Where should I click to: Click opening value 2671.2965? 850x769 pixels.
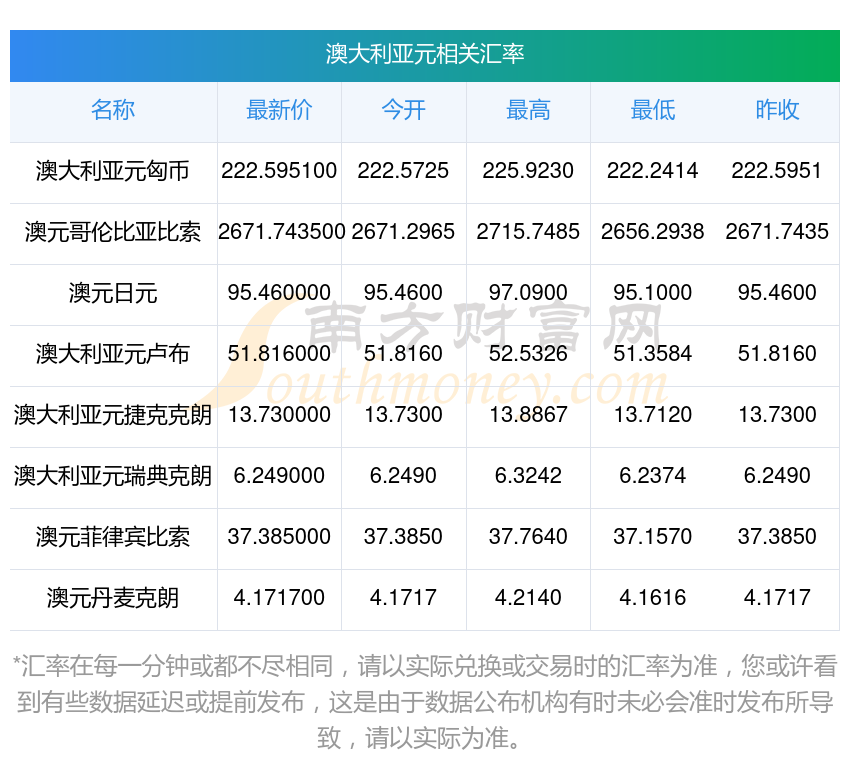point(403,232)
